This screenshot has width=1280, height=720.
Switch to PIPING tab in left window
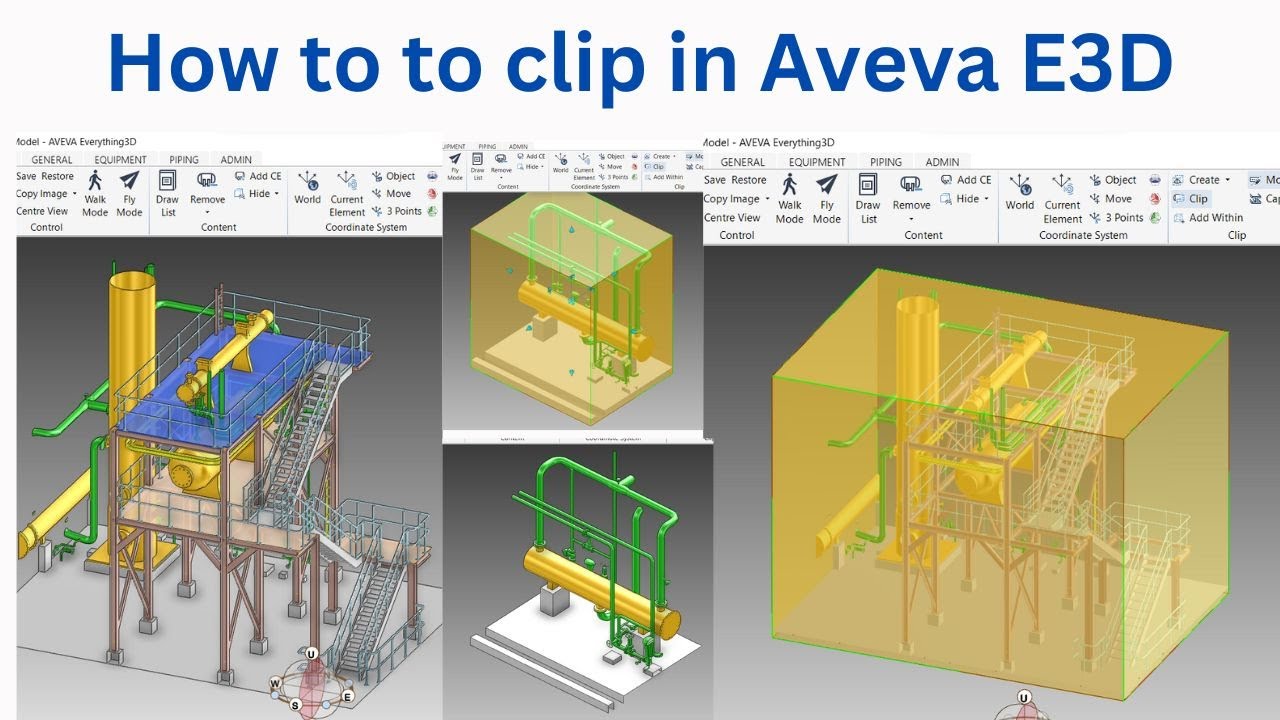coord(184,159)
